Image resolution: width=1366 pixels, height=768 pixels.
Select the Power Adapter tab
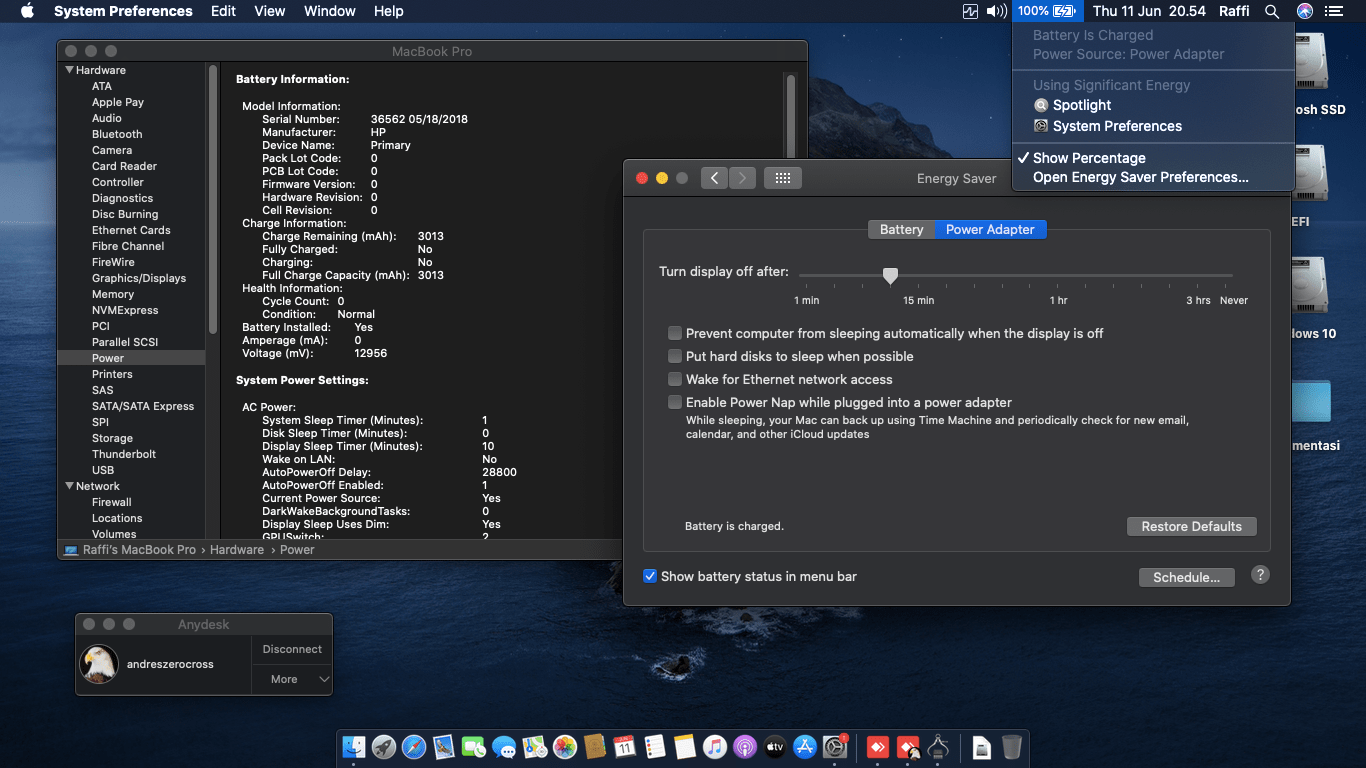[990, 229]
